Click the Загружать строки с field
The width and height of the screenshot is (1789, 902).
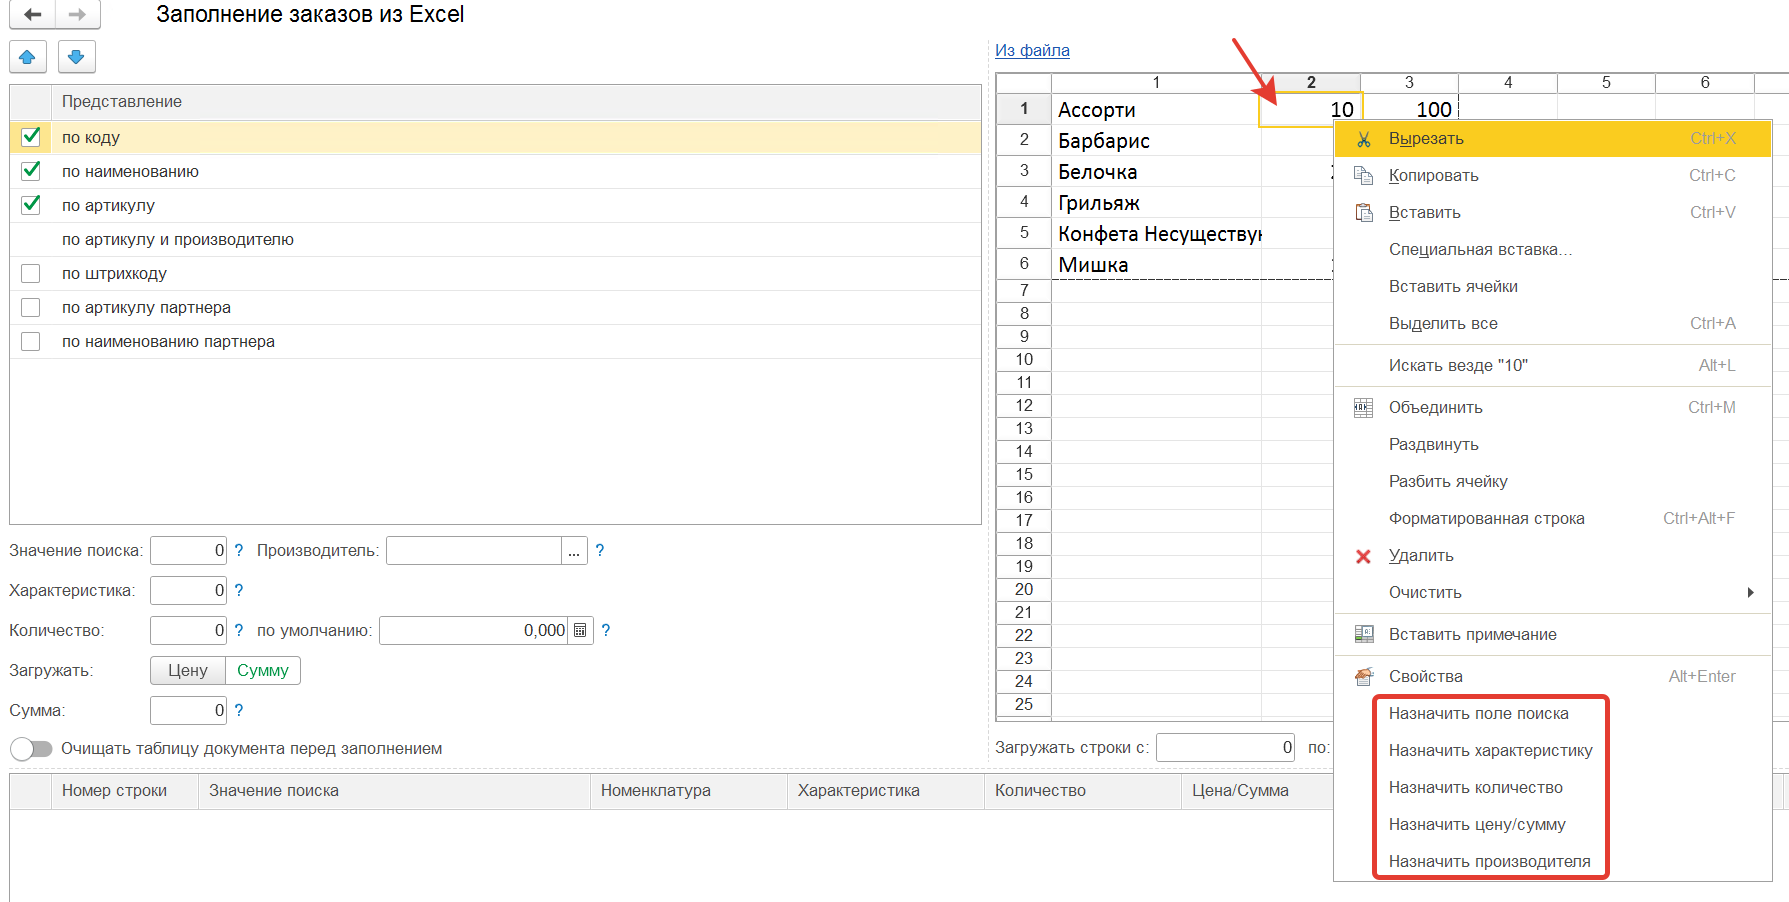1226,747
